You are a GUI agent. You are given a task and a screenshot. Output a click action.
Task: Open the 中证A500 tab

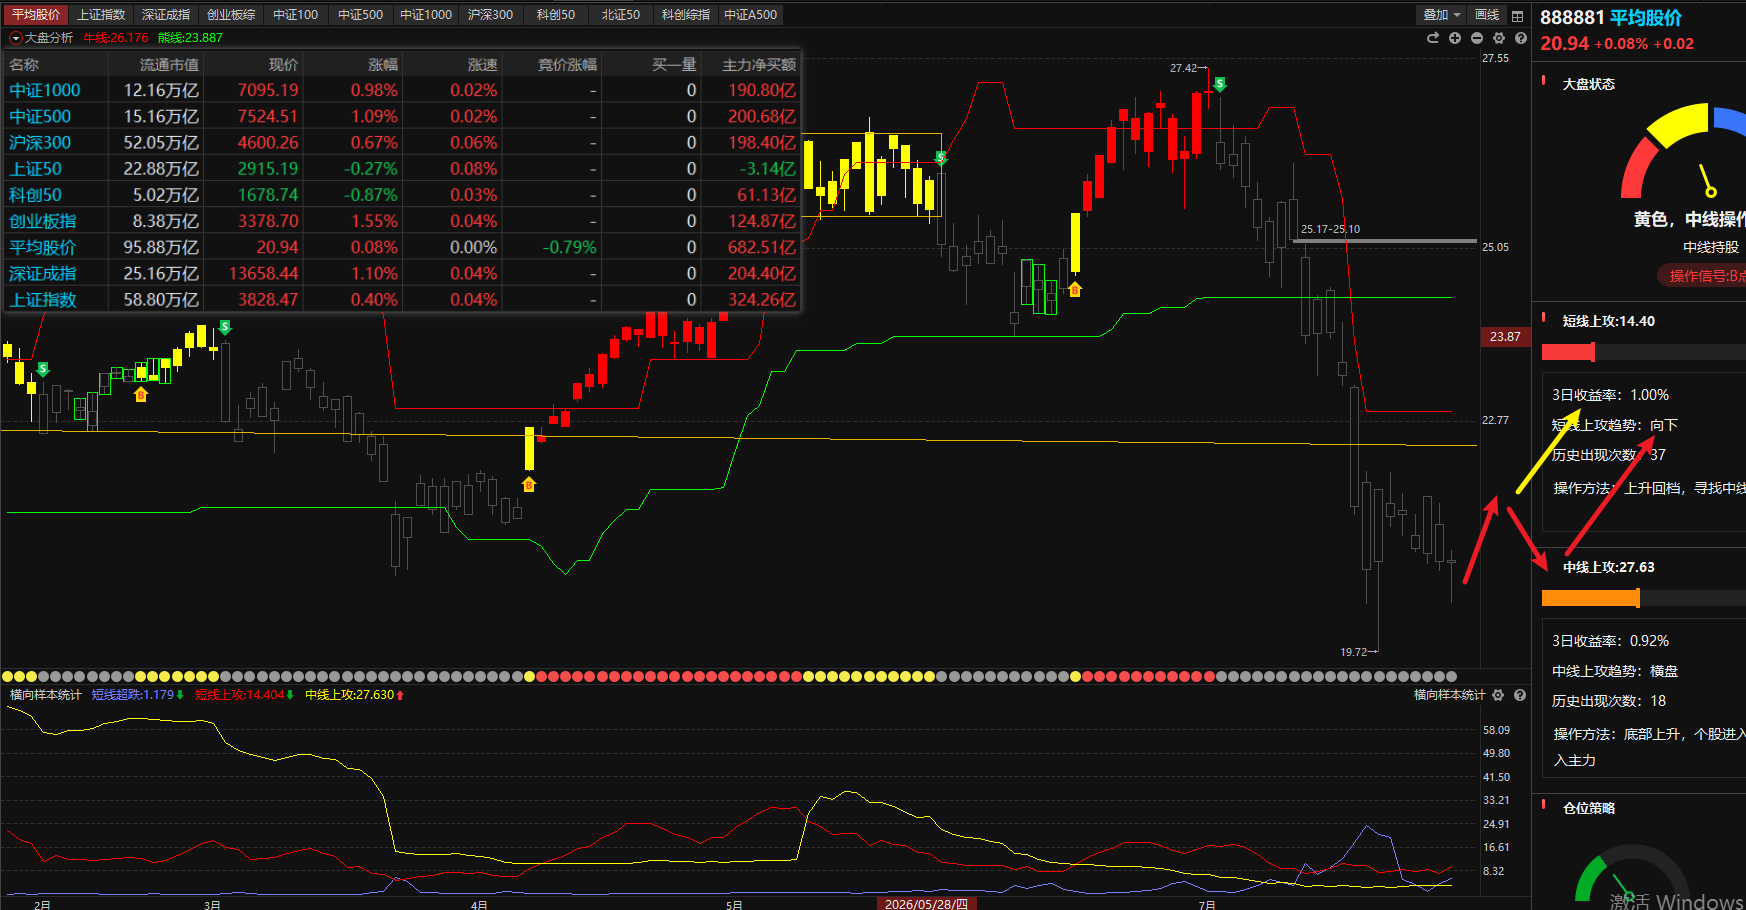751,15
